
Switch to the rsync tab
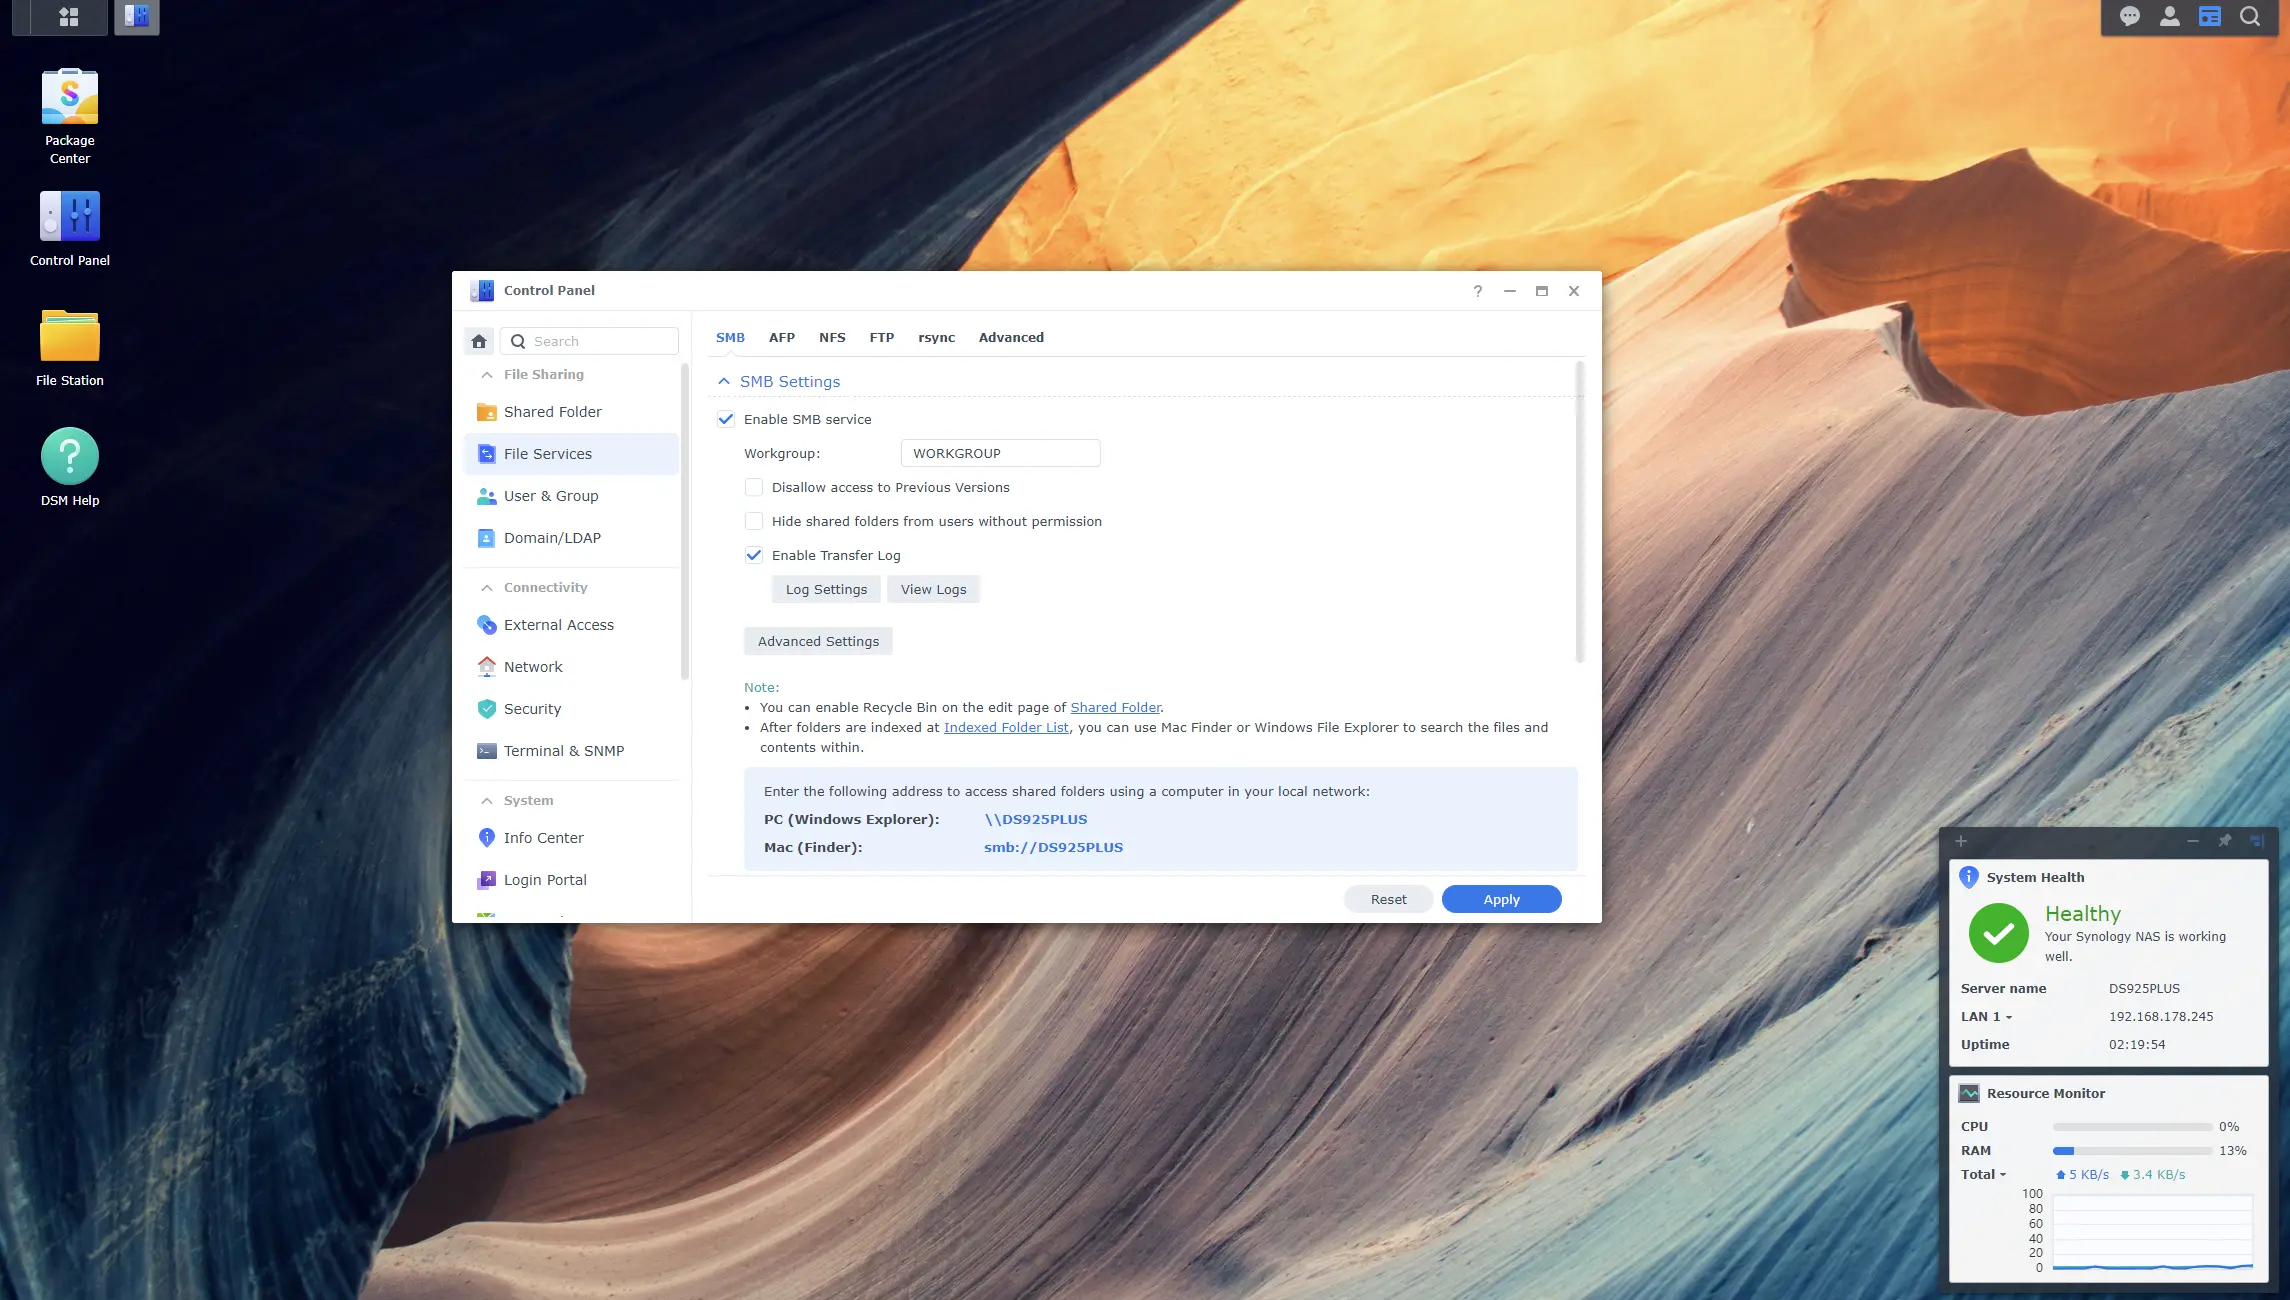pyautogui.click(x=936, y=338)
